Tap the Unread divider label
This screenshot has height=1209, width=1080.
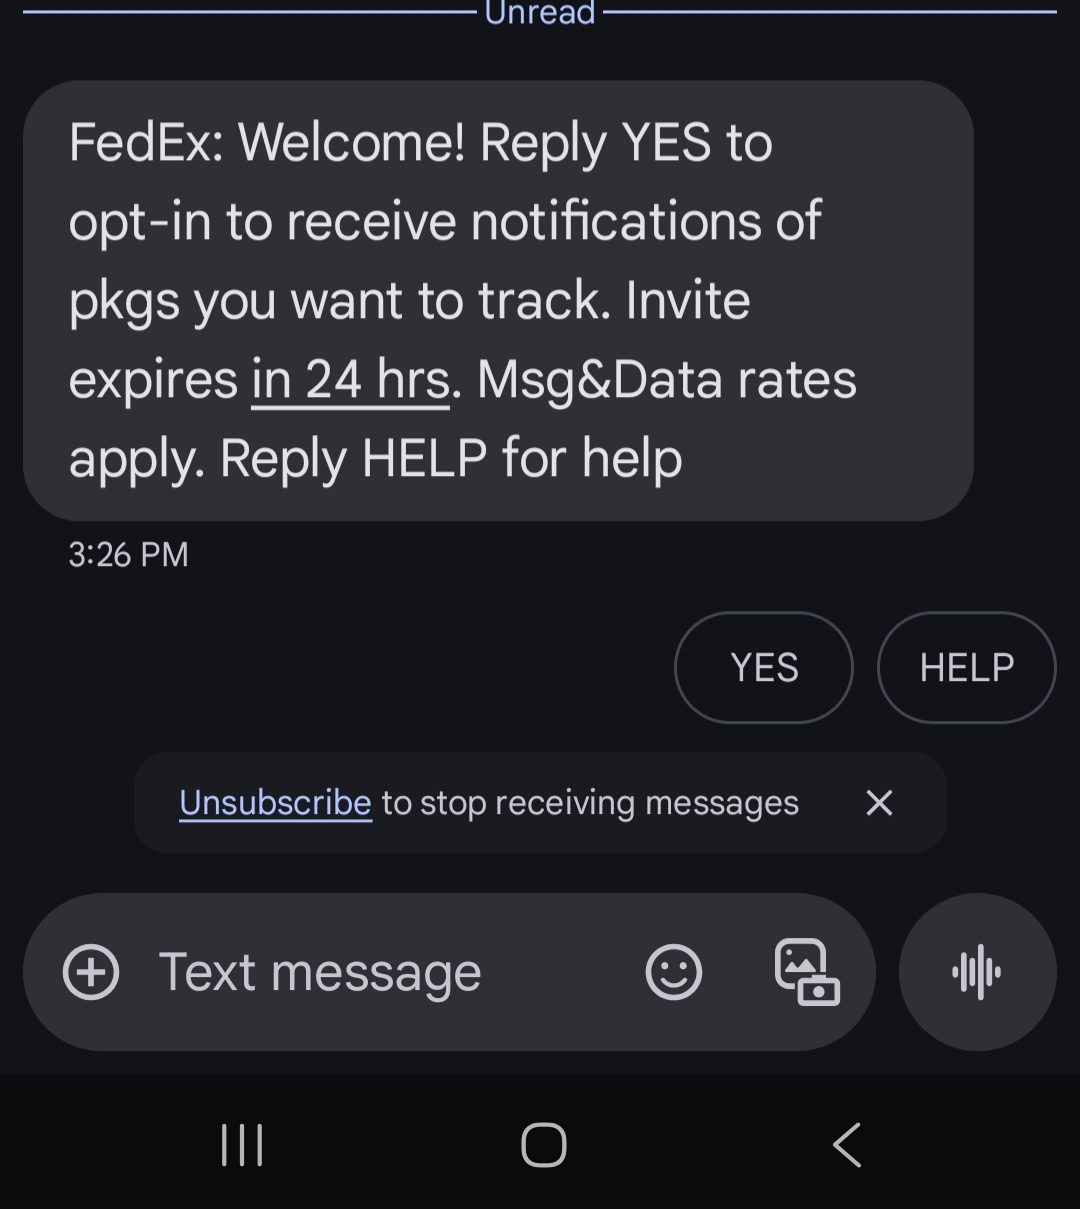pos(540,13)
